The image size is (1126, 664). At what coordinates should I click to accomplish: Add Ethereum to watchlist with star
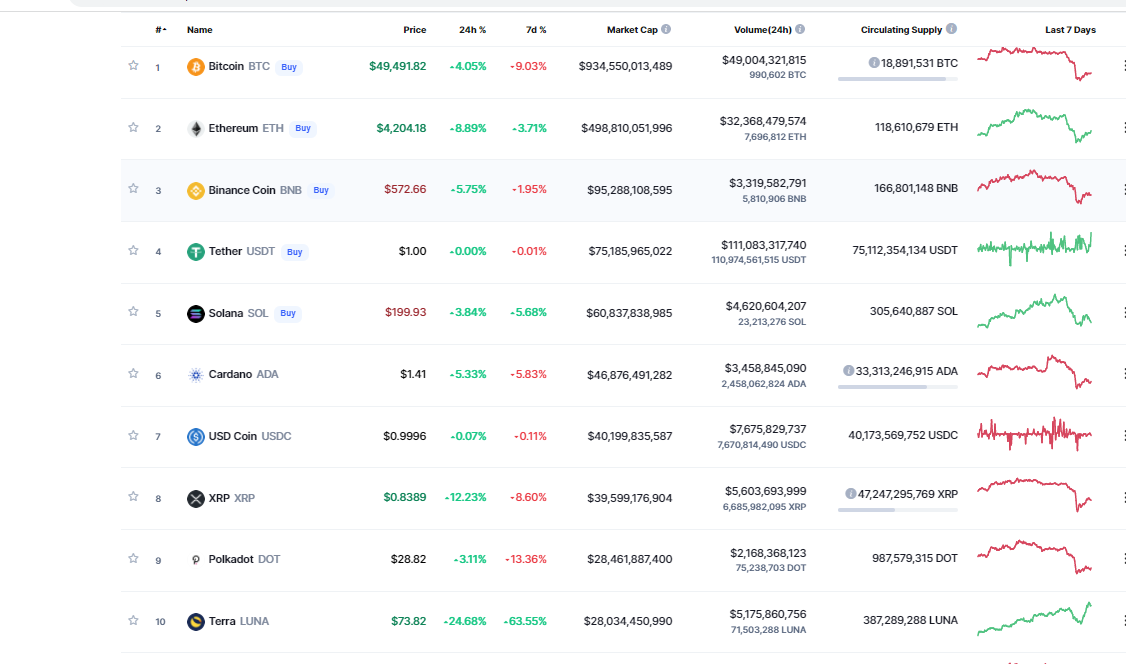[133, 127]
